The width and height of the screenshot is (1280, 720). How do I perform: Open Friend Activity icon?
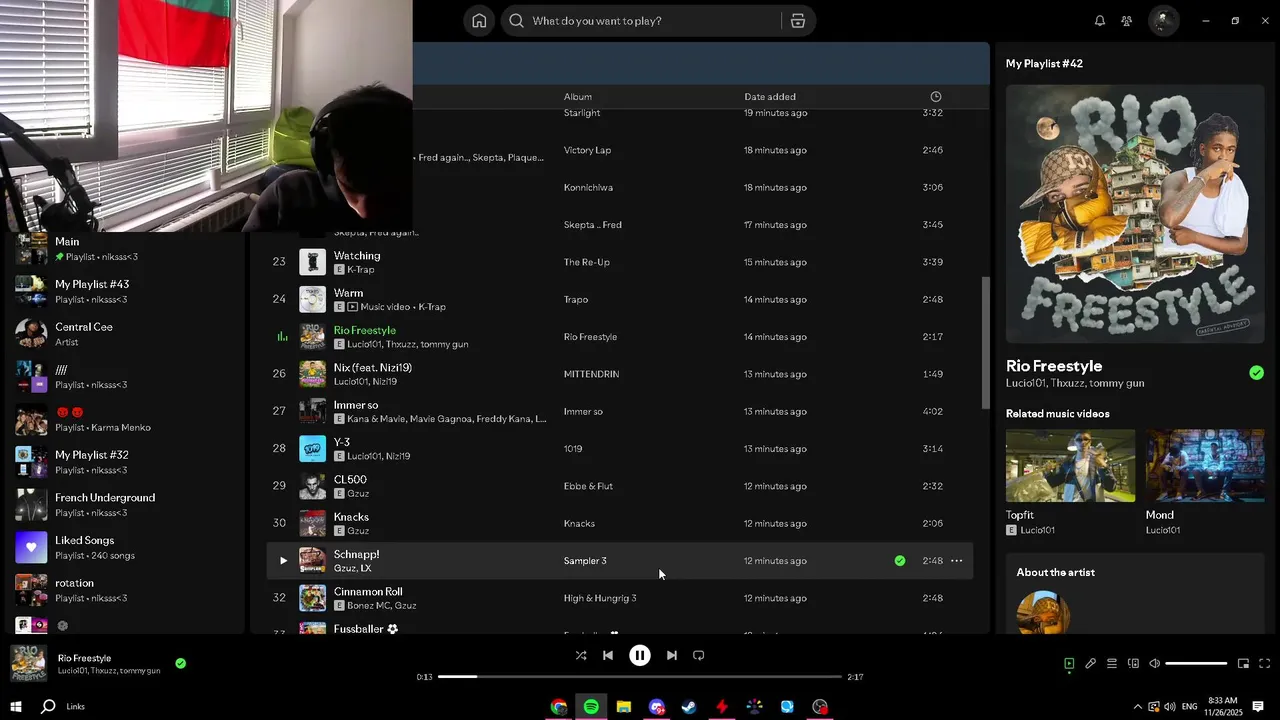[x=1127, y=21]
